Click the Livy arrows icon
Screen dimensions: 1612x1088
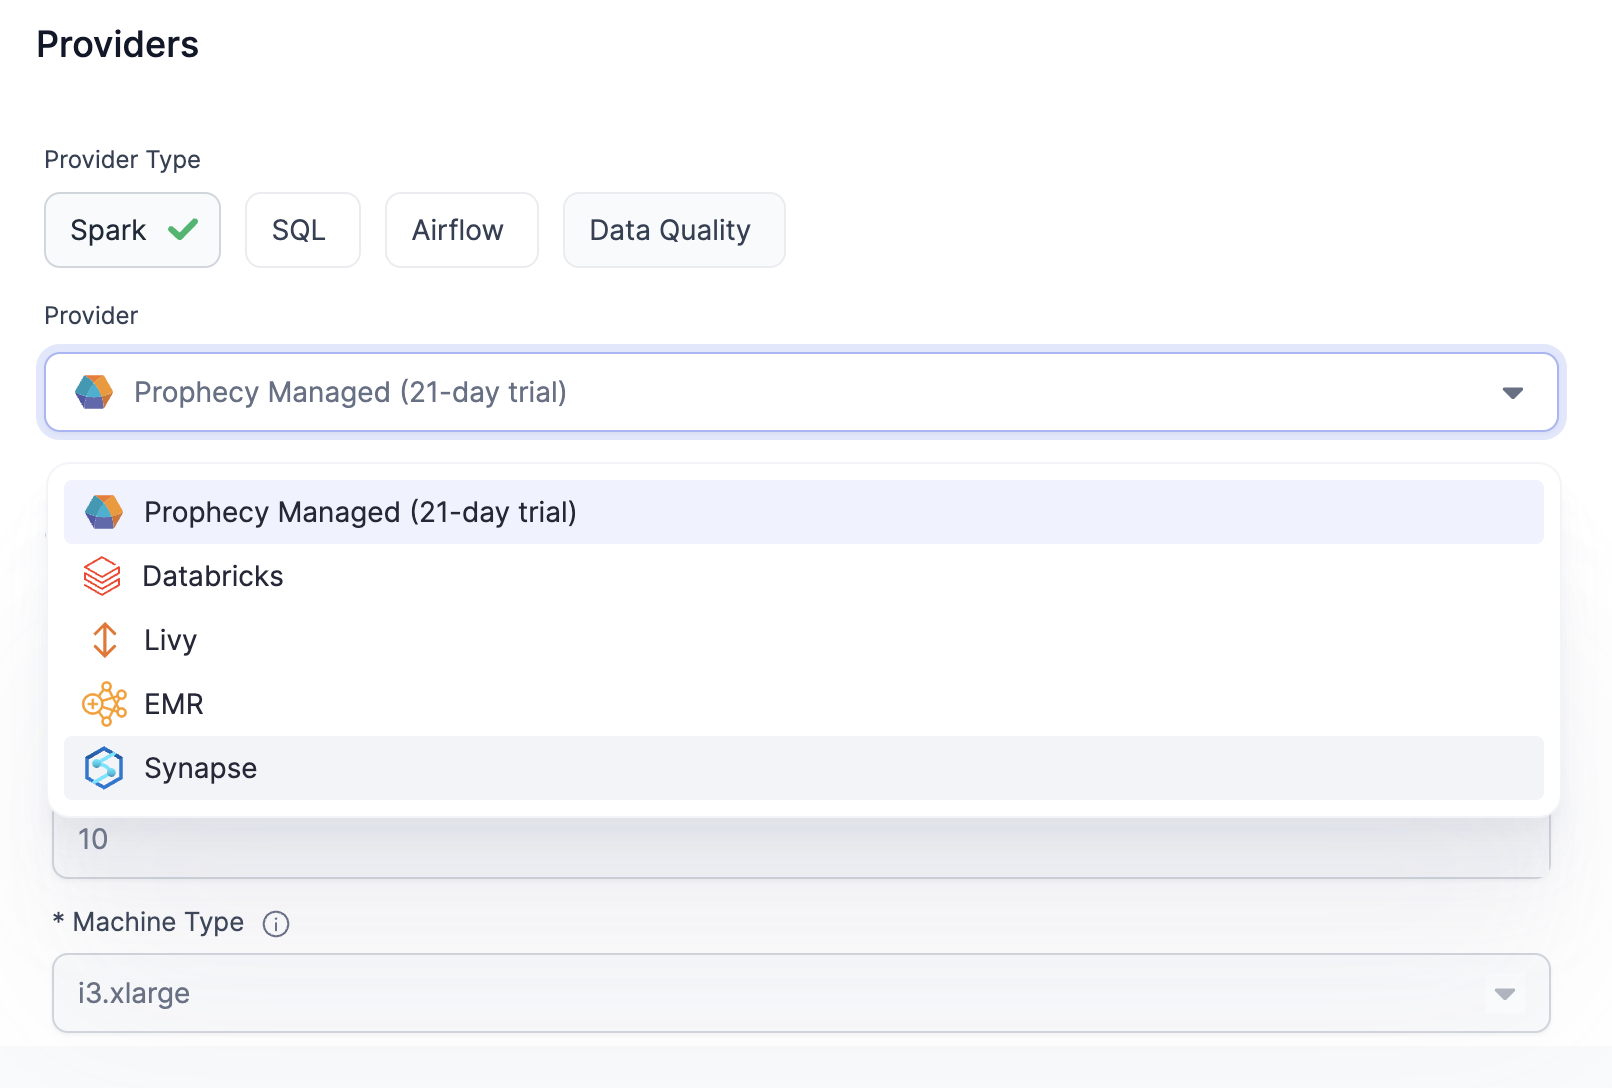pyautogui.click(x=105, y=640)
